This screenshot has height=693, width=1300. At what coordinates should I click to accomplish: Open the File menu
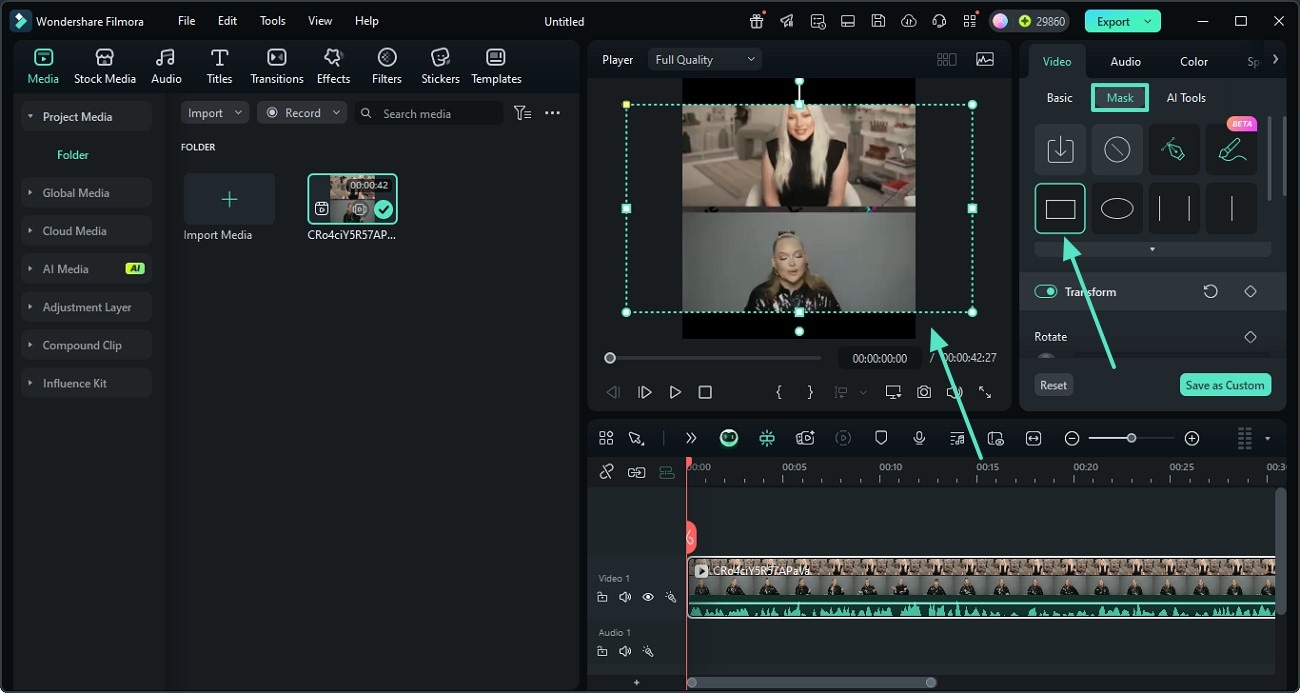pyautogui.click(x=187, y=21)
